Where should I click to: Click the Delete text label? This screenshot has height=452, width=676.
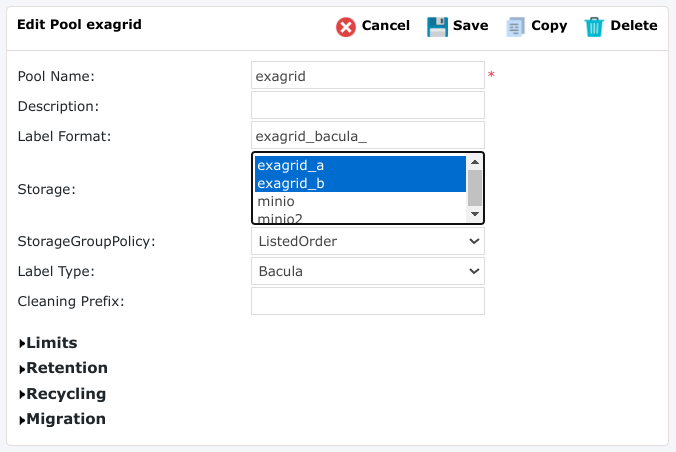click(634, 25)
